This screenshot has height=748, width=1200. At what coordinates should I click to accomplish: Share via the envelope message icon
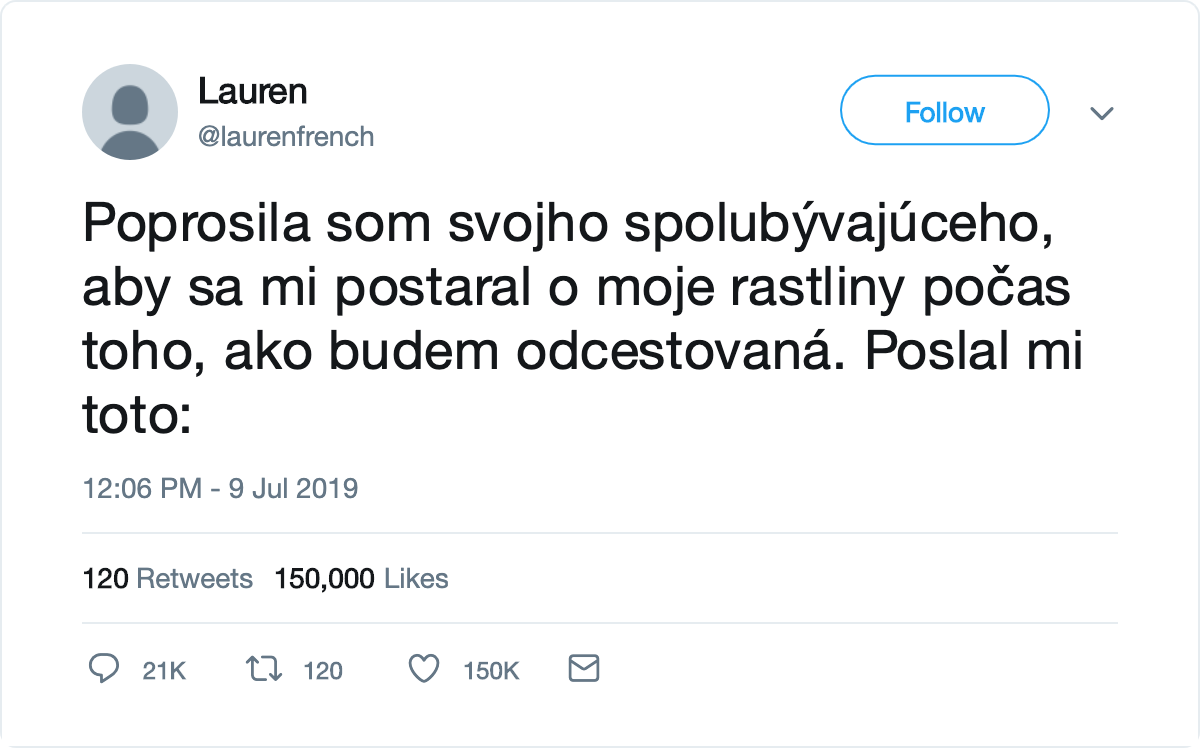point(583,668)
